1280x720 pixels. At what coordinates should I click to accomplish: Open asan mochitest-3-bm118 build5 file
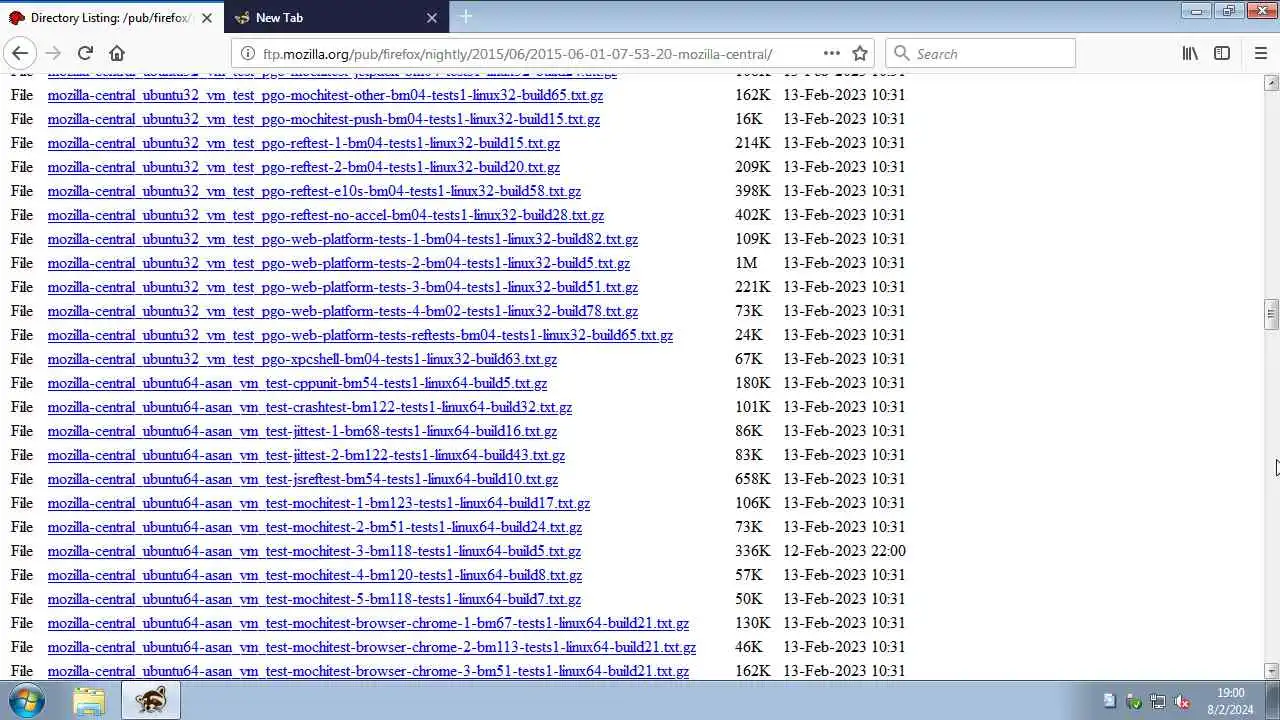click(314, 551)
